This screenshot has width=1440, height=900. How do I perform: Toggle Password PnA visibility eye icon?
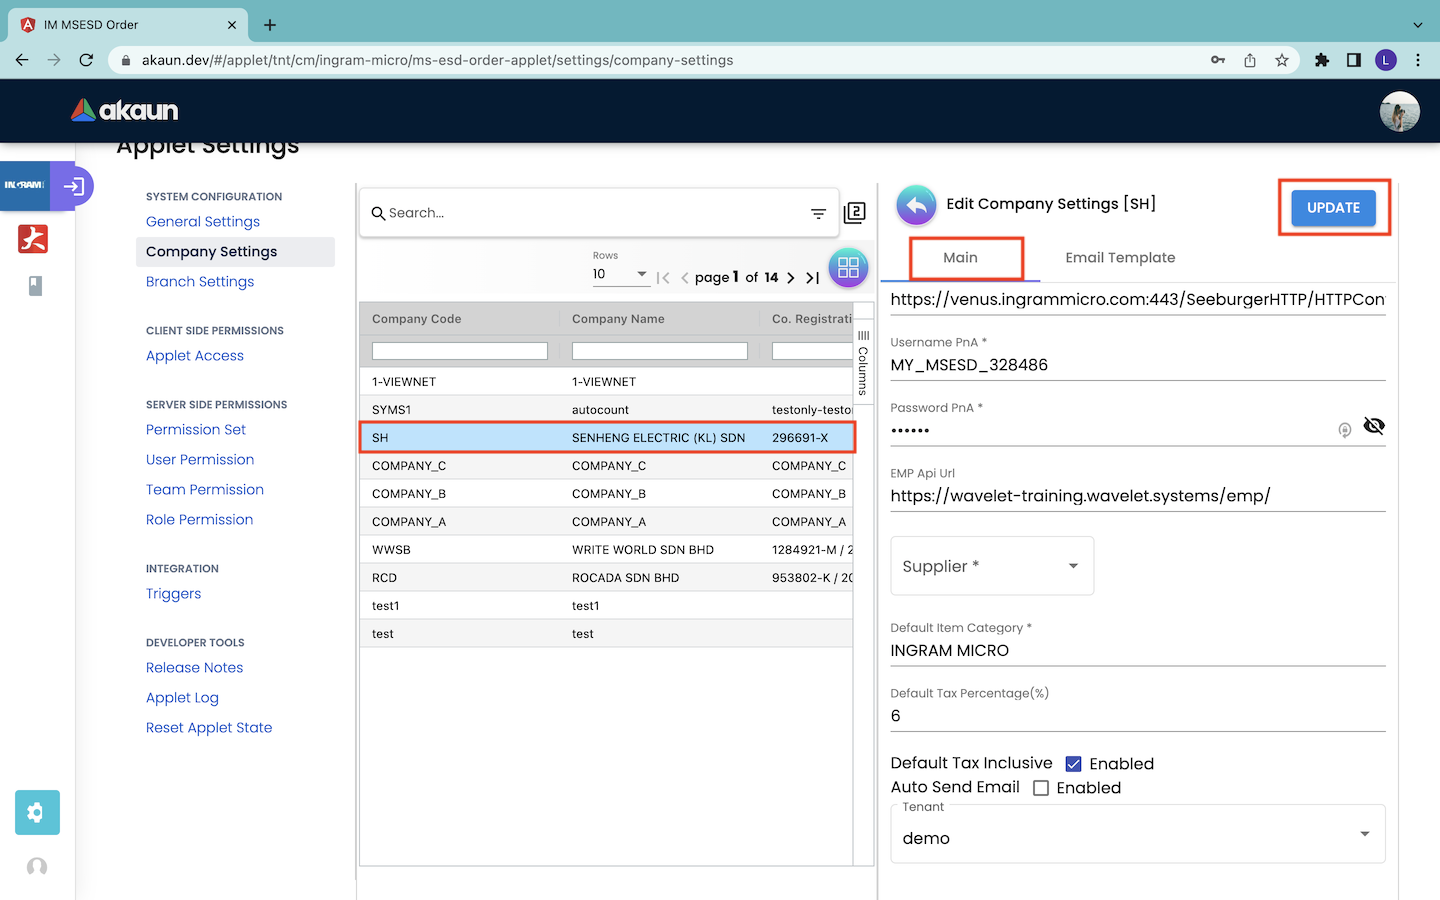click(x=1373, y=427)
